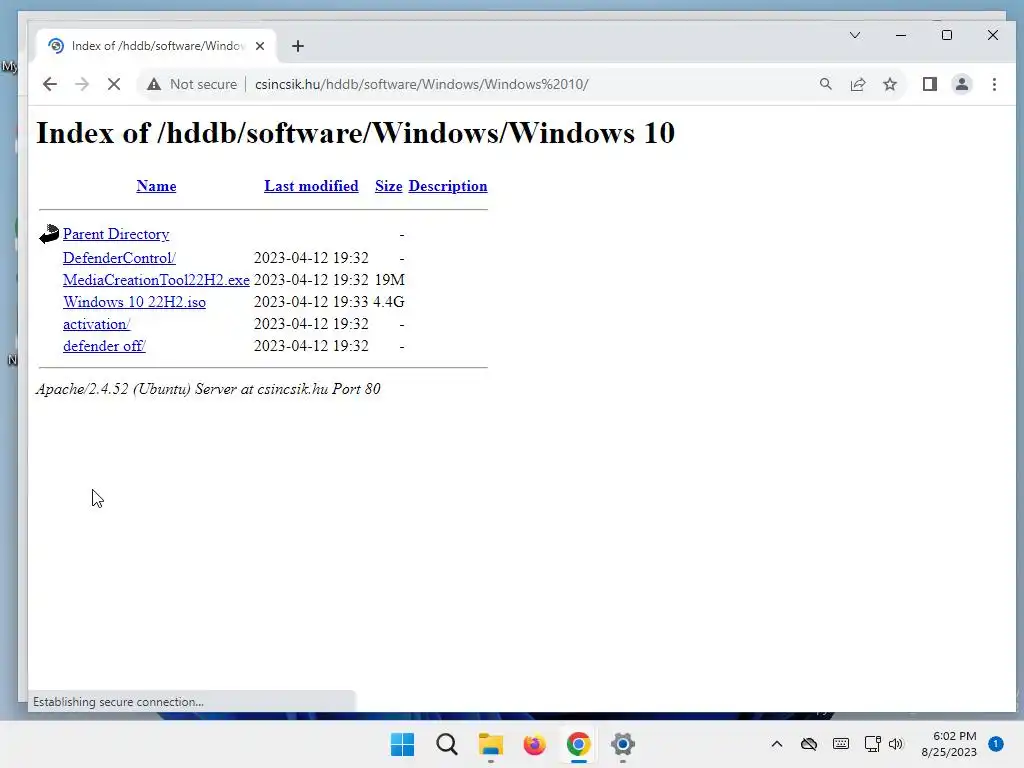Open the notification badge
The width and height of the screenshot is (1024, 768).
996,744
